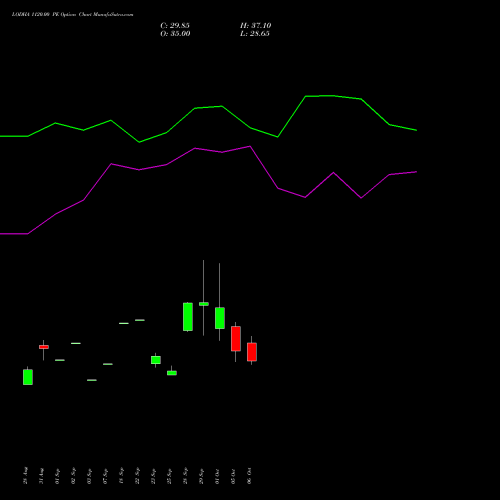The image size is (500, 500).
Task: Click the "06 Oct" date axis label
Action: point(250,476)
